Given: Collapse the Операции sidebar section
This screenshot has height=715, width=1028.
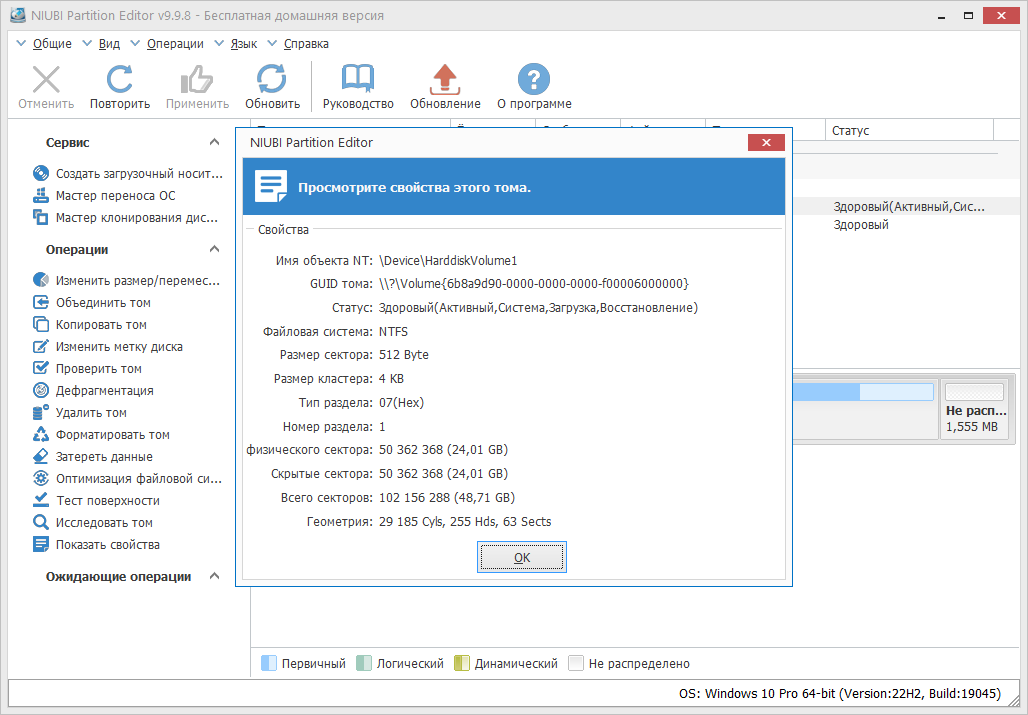Looking at the screenshot, I should click(214, 249).
